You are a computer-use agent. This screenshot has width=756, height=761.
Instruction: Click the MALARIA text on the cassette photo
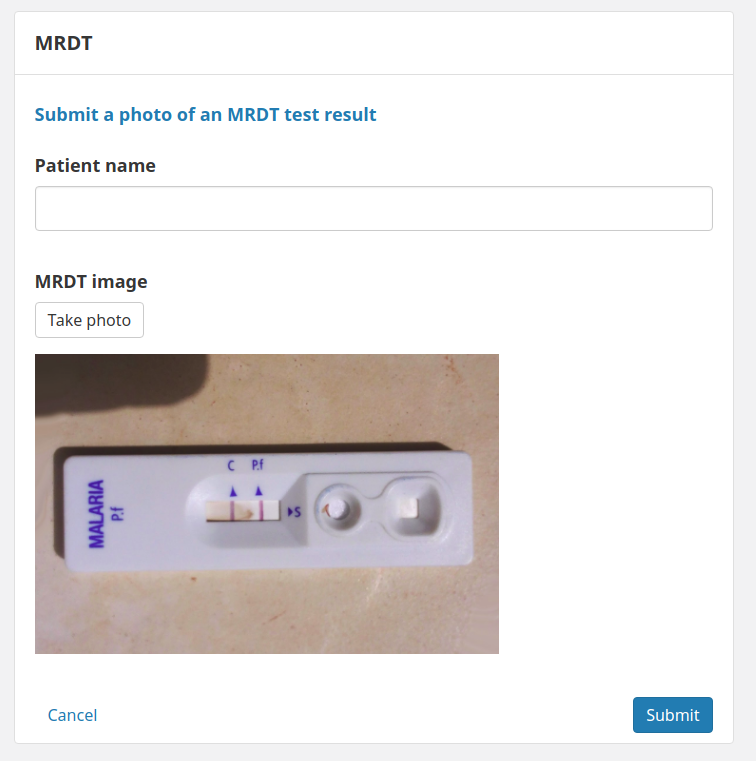(96, 514)
